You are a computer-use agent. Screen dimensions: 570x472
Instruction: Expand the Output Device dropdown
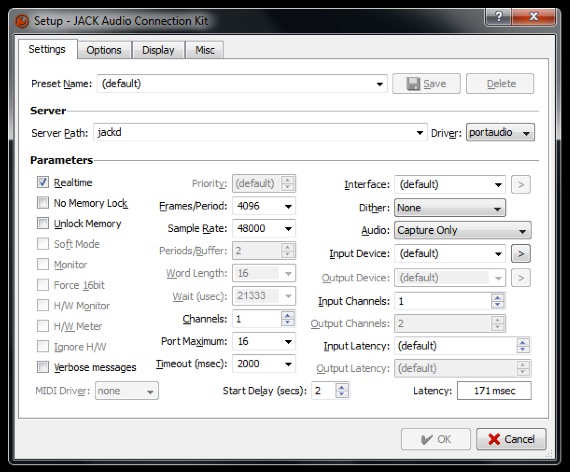450,278
